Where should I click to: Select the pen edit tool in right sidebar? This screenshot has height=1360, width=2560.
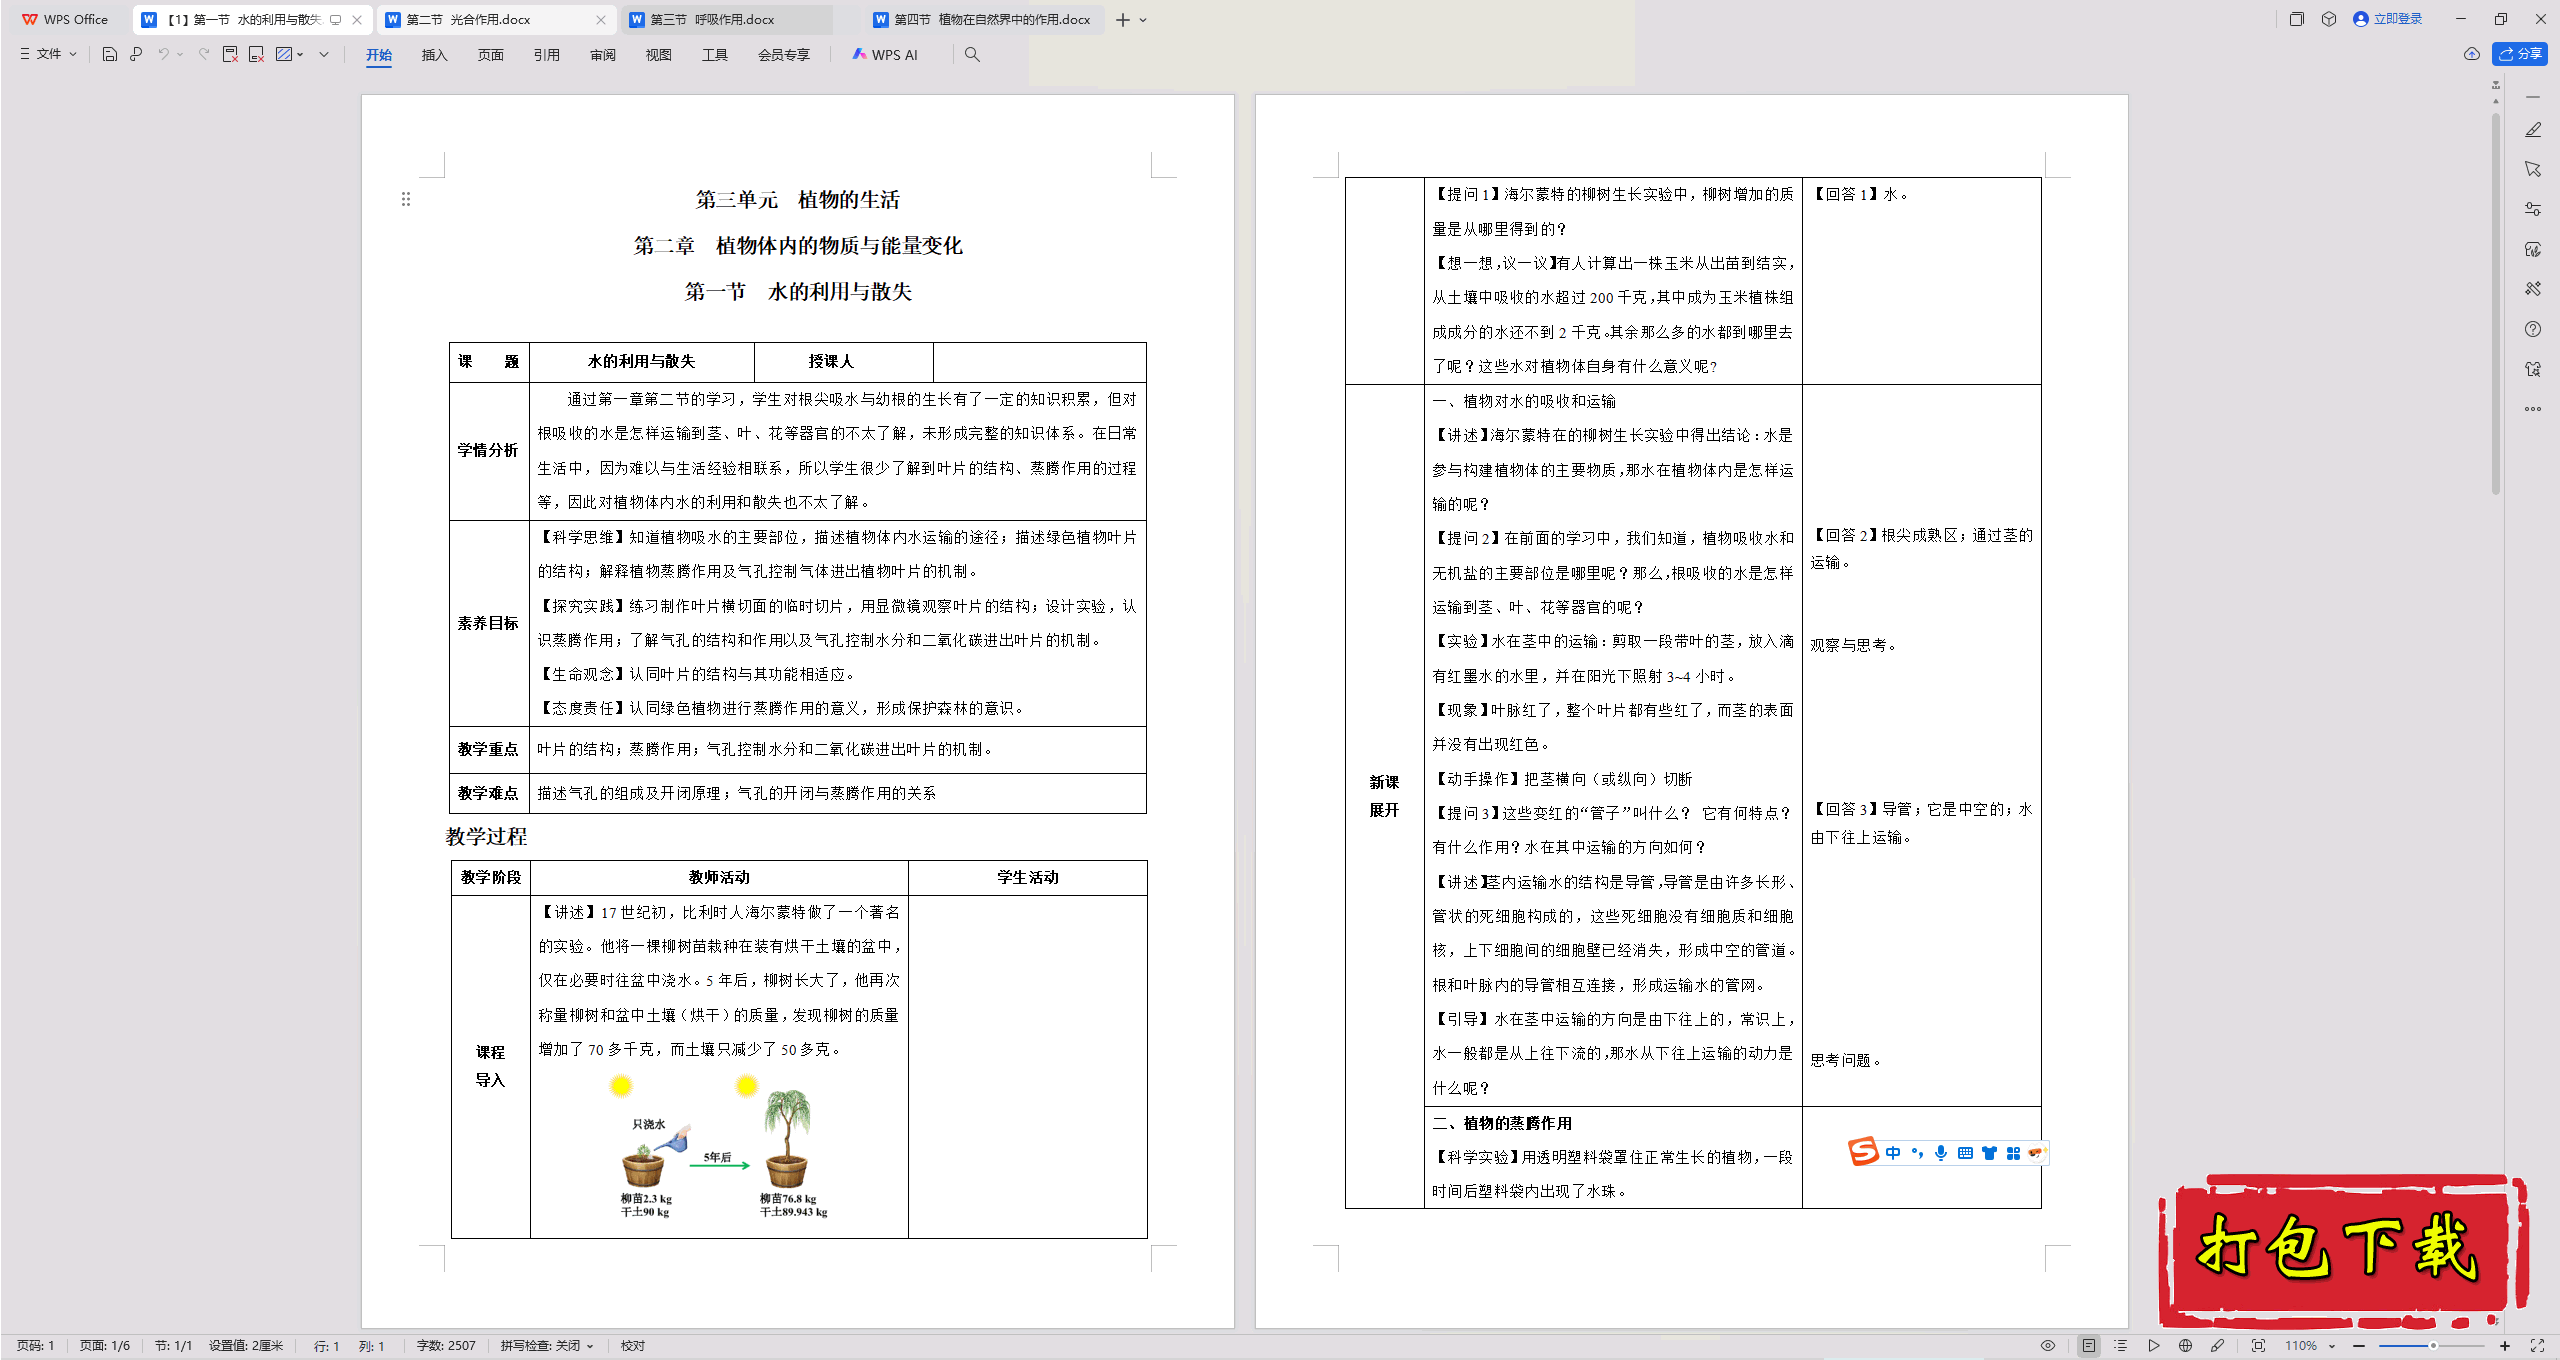point(2533,130)
